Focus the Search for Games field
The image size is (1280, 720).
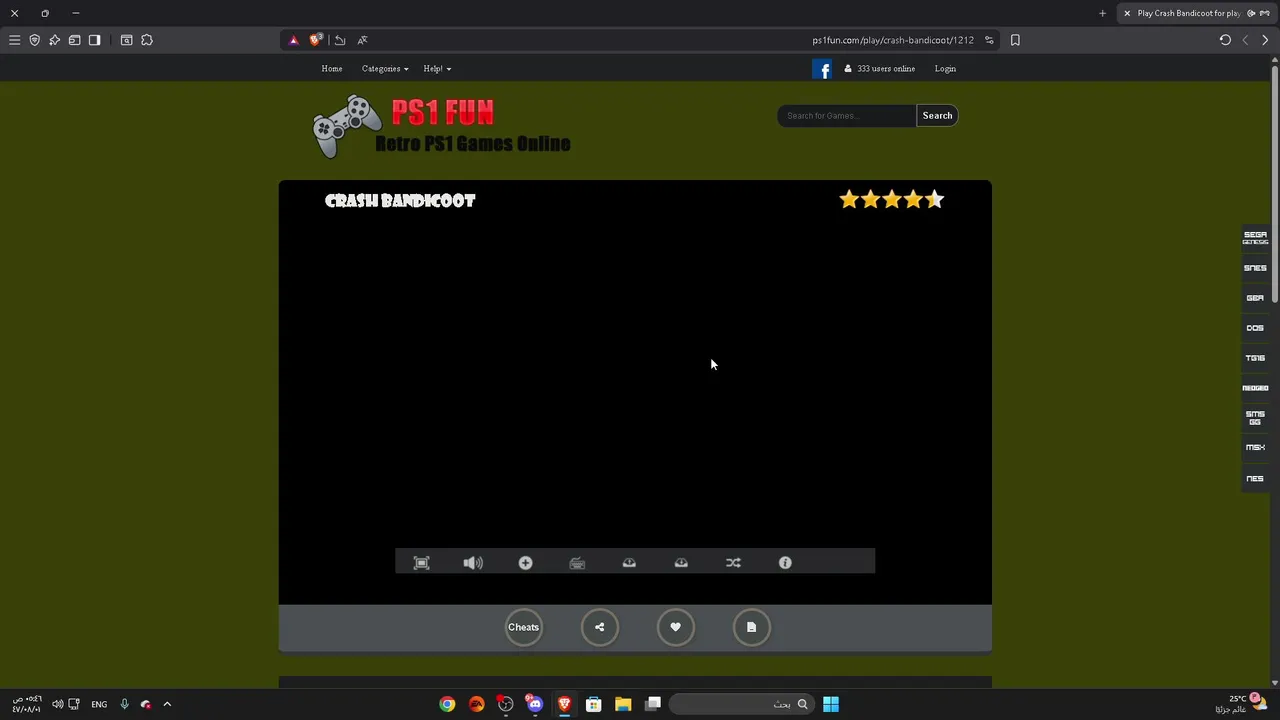[x=847, y=116]
